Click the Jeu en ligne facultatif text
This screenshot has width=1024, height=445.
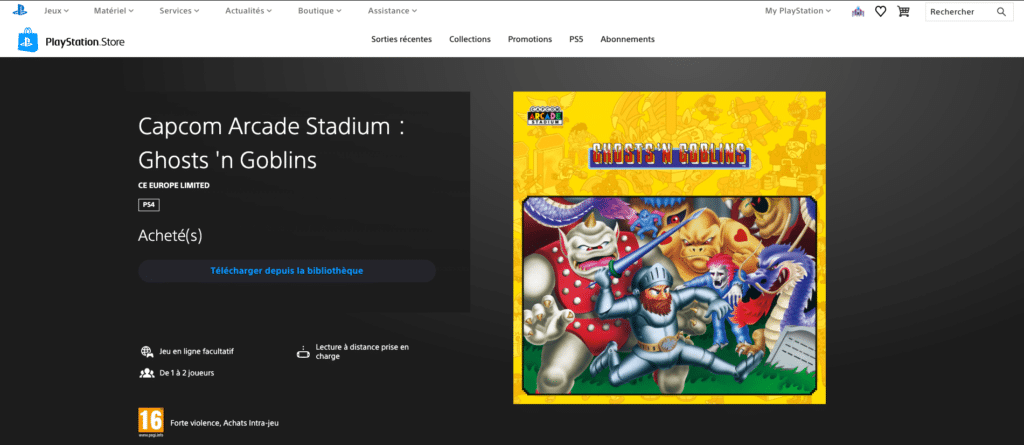[x=197, y=352]
